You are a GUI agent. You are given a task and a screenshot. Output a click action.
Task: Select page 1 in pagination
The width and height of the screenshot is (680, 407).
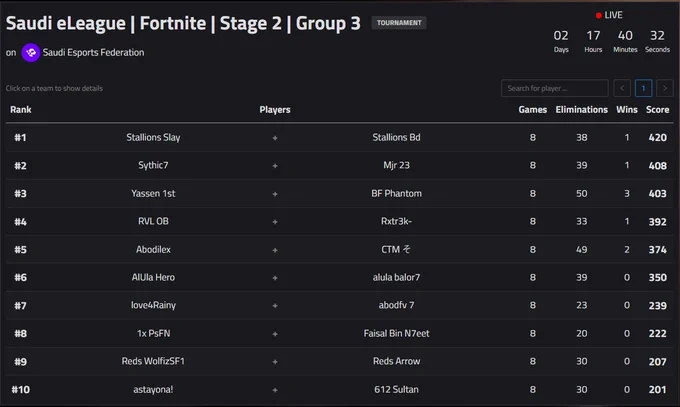[x=643, y=88]
